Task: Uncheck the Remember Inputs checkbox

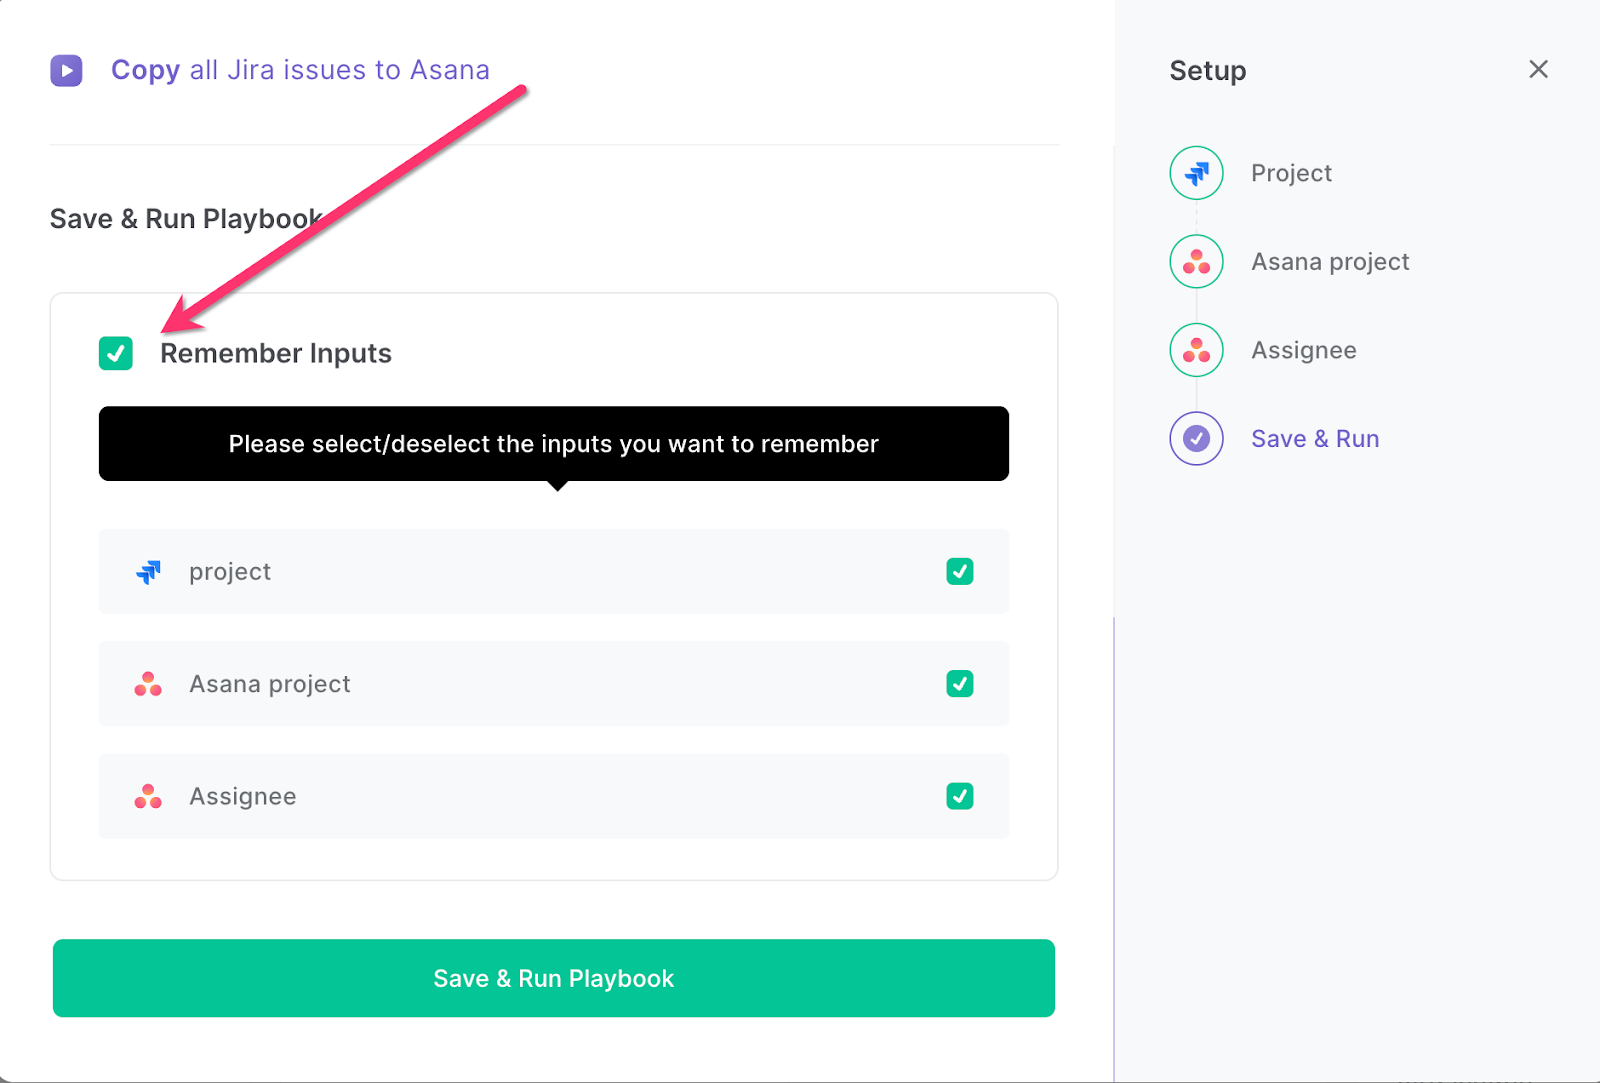Action: pos(116,353)
